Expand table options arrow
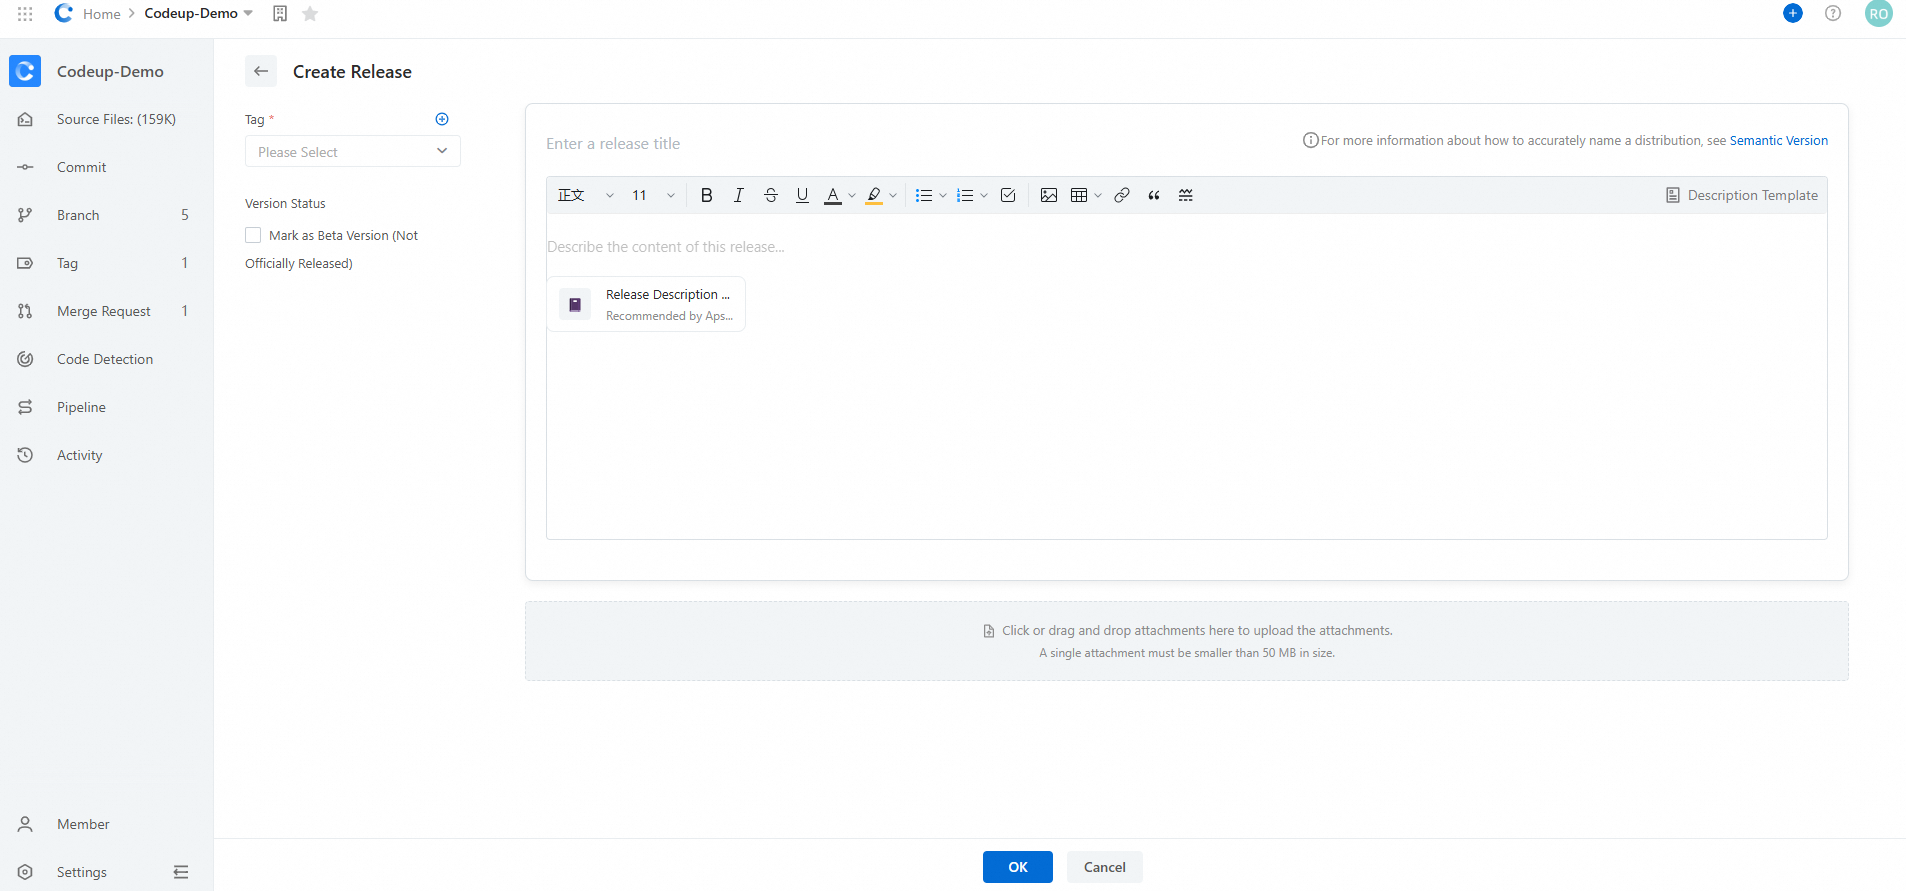1906x891 pixels. pyautogui.click(x=1098, y=195)
